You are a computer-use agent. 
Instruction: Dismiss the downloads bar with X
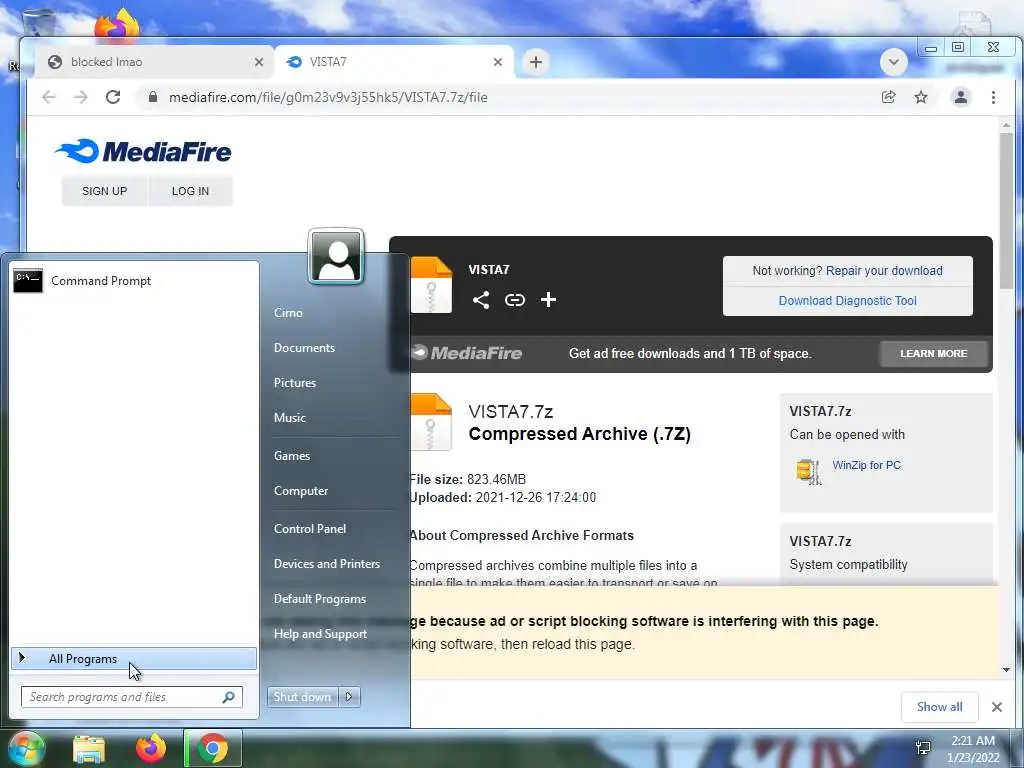(997, 707)
